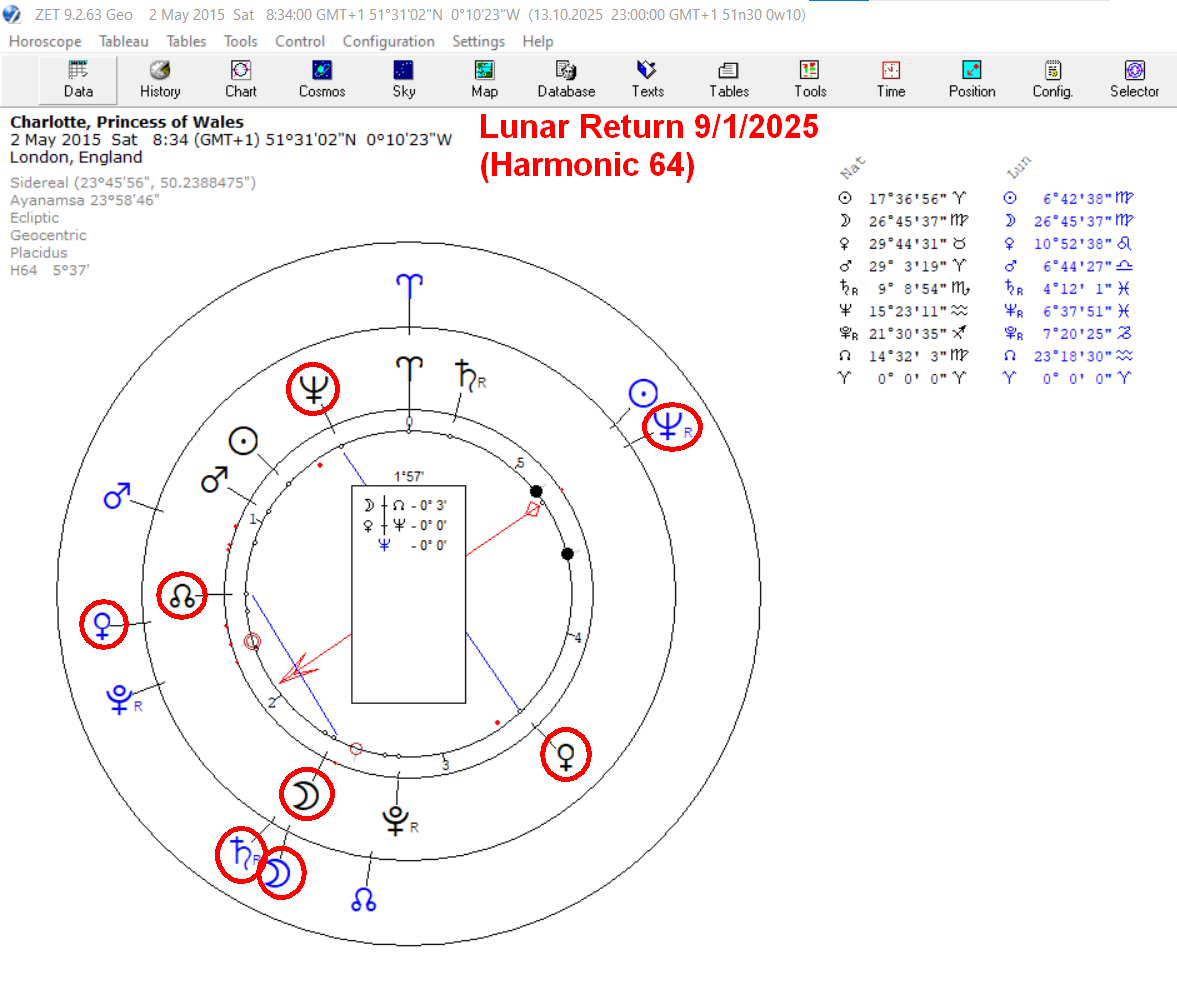Open the Tables toolbar icon
This screenshot has width=1177, height=1001.
728,80
